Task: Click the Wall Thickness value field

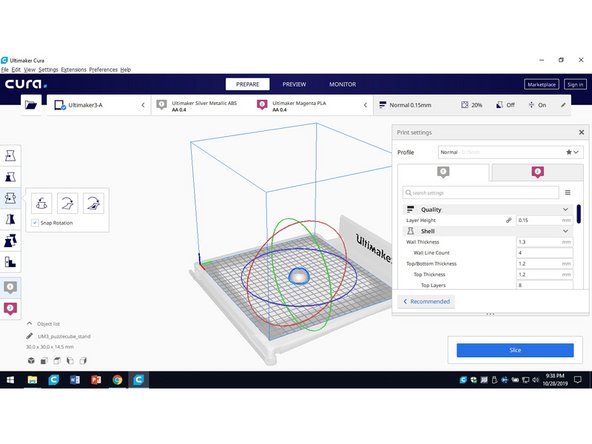Action: pyautogui.click(x=544, y=242)
